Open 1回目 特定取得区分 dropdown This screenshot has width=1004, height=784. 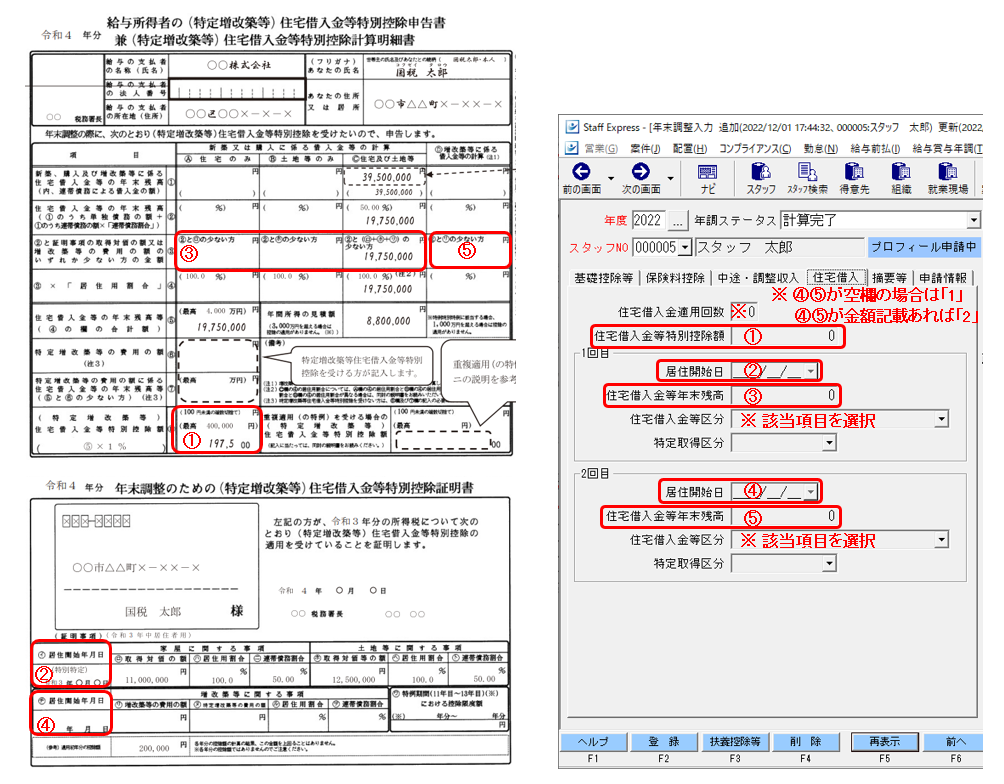(x=829, y=443)
